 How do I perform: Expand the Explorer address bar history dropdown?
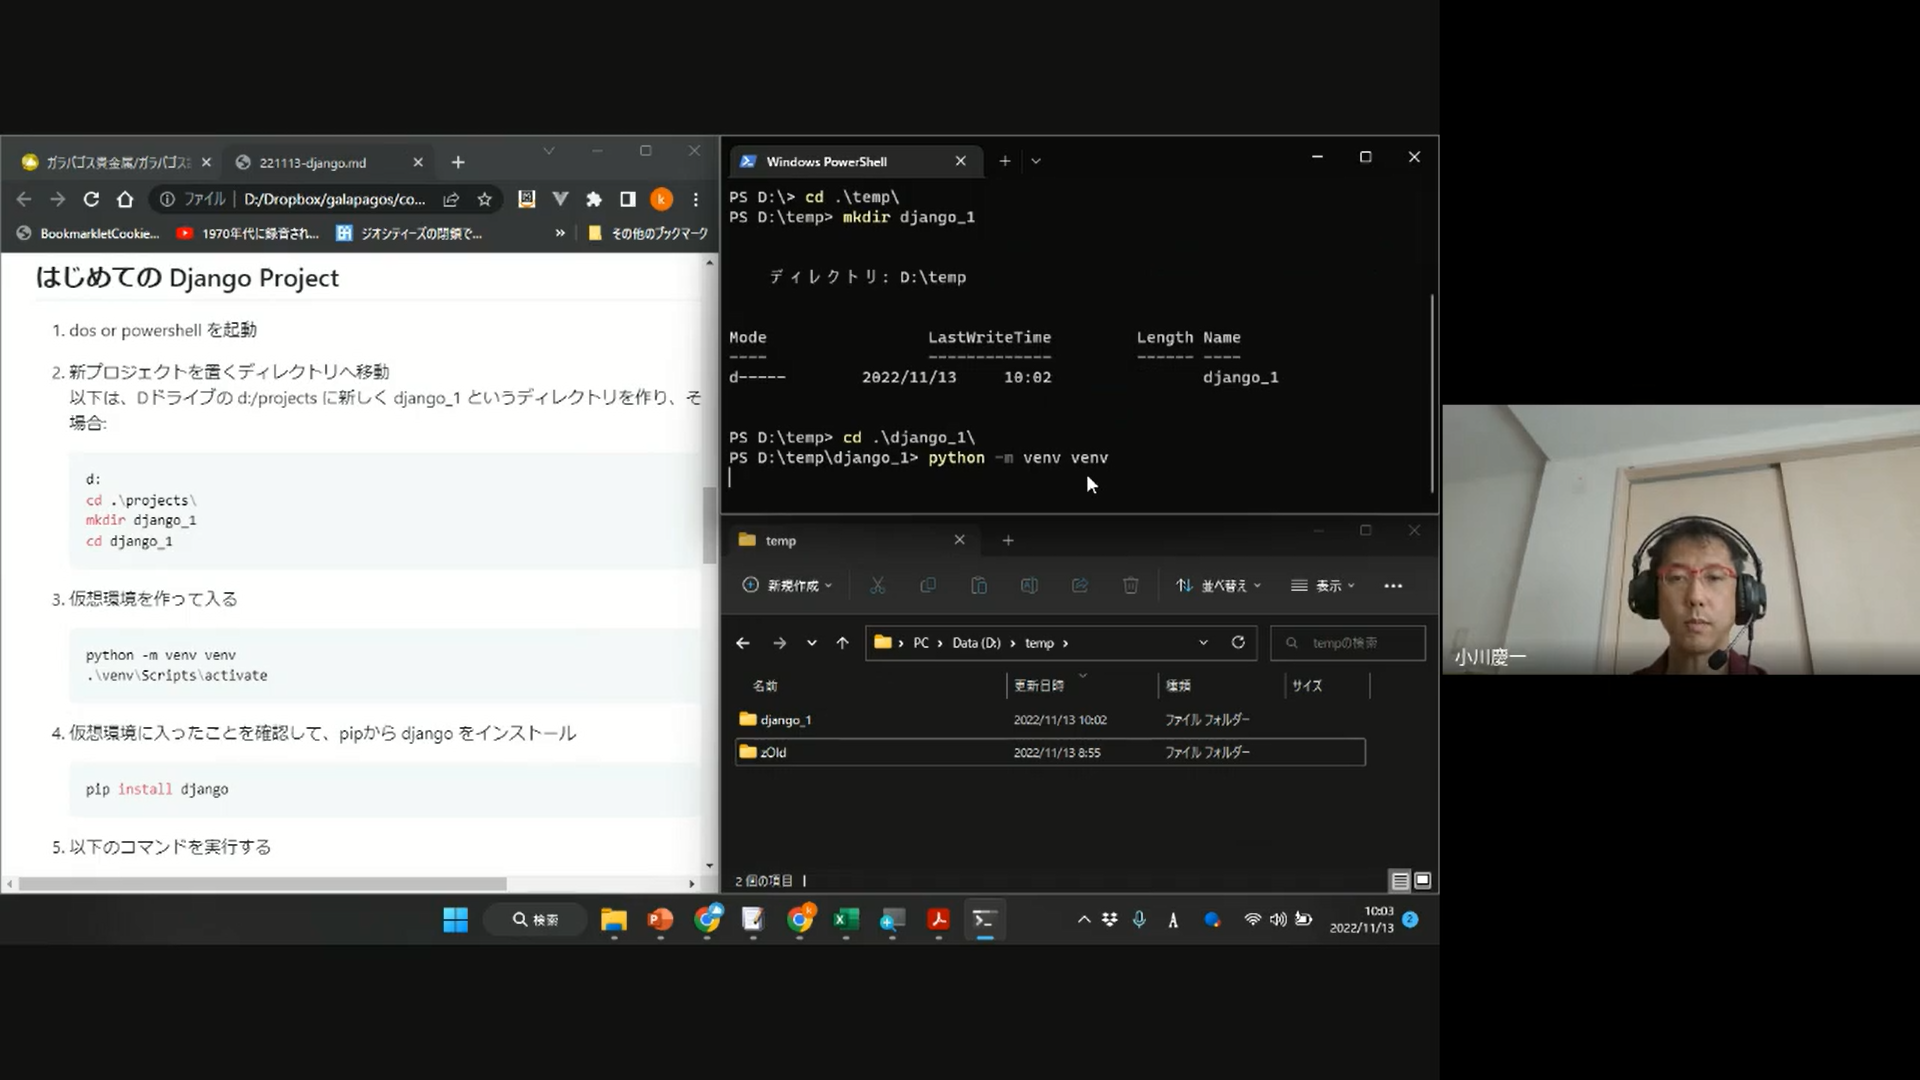pyautogui.click(x=1203, y=643)
